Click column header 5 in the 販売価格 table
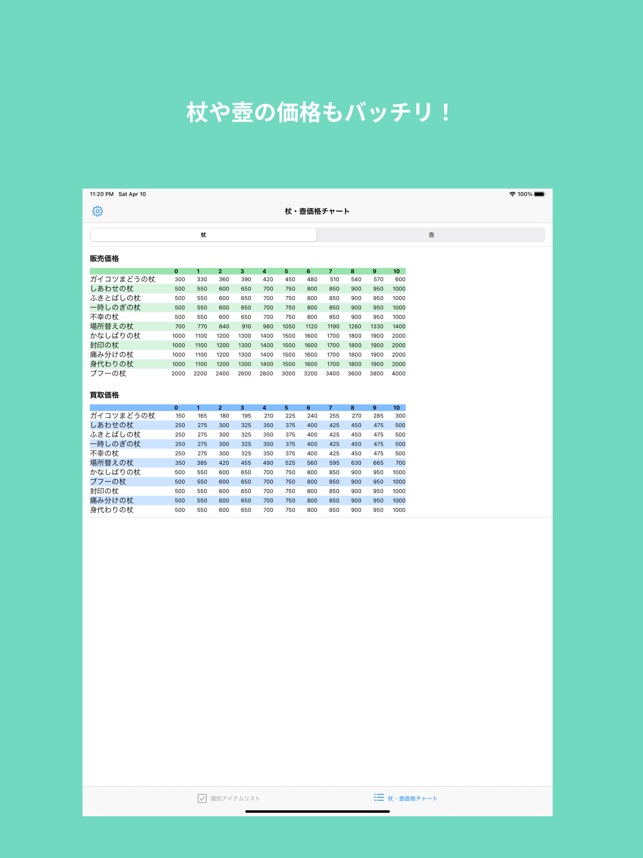The image size is (643, 858). coord(286,271)
